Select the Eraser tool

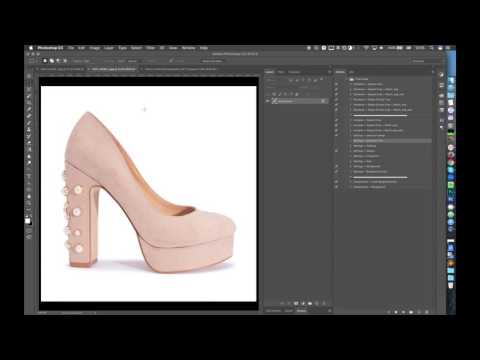click(x=29, y=143)
